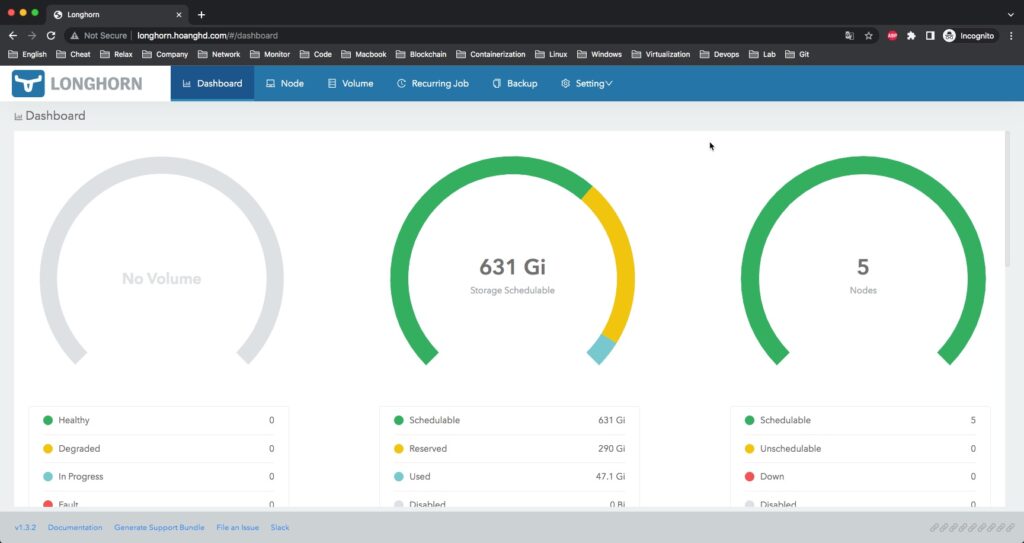Select the Unschedulable nodes row
Viewport: 1024px width, 543px height.
point(861,449)
